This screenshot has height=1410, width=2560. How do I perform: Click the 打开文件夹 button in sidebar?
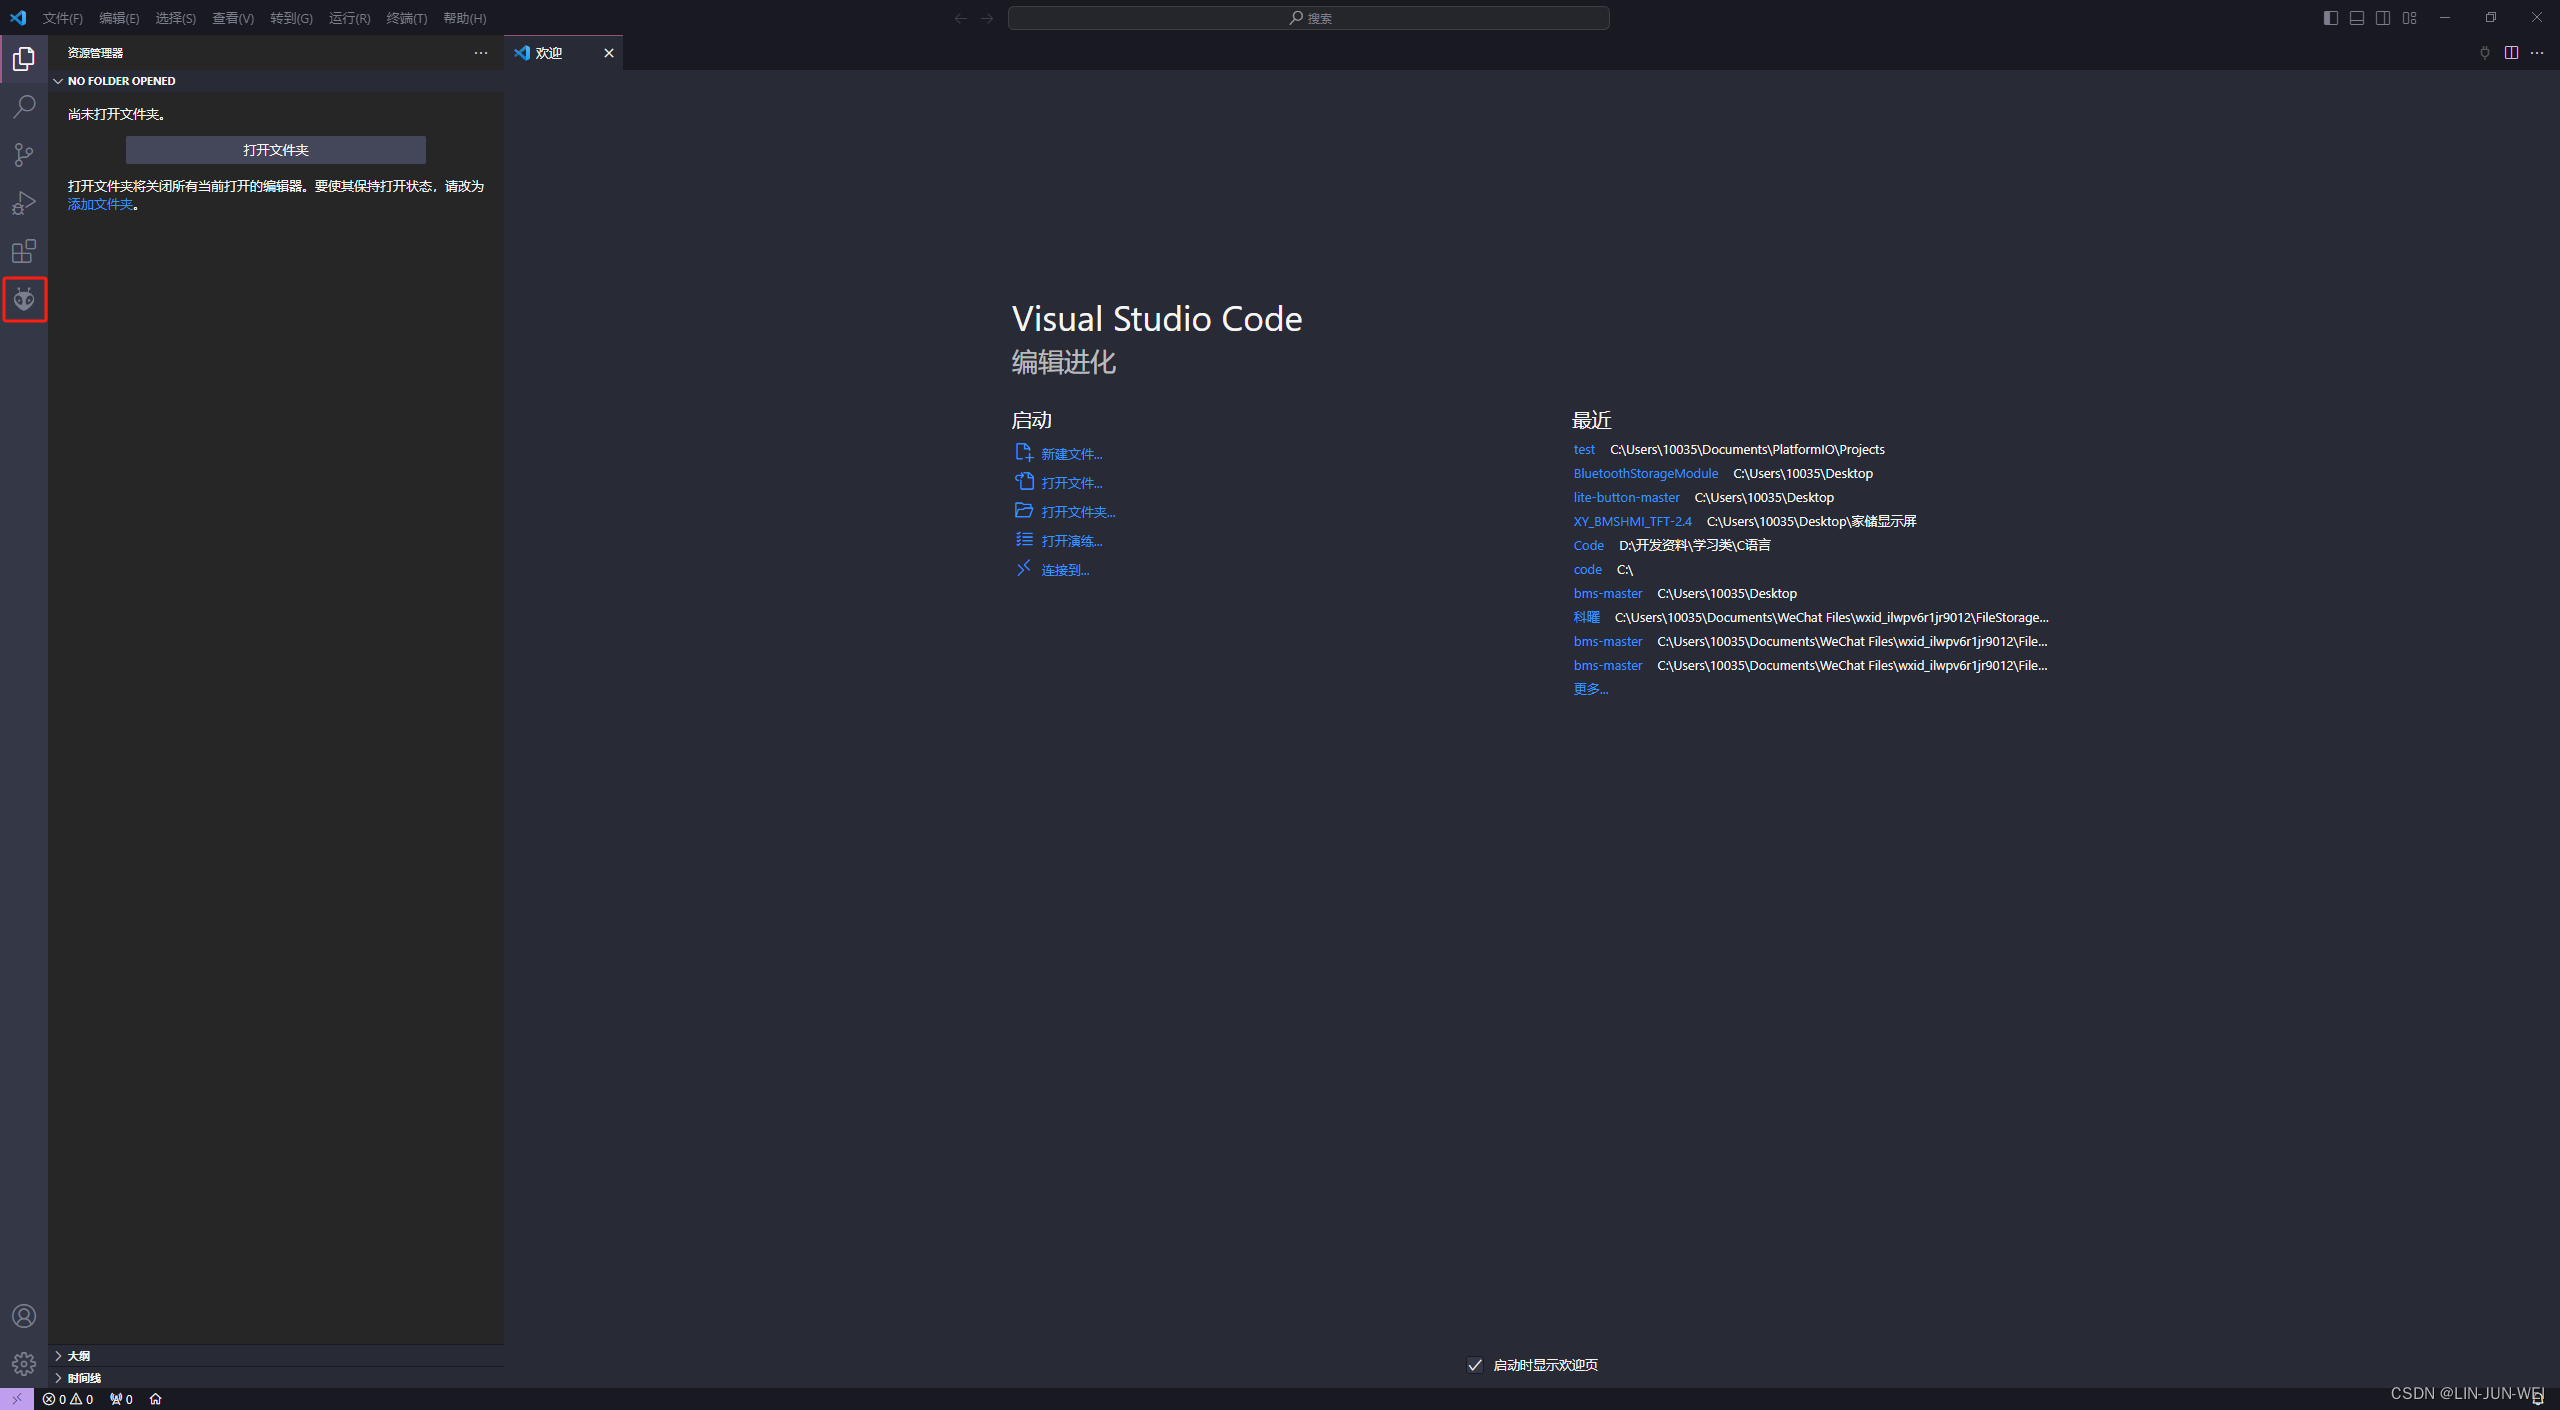point(275,150)
